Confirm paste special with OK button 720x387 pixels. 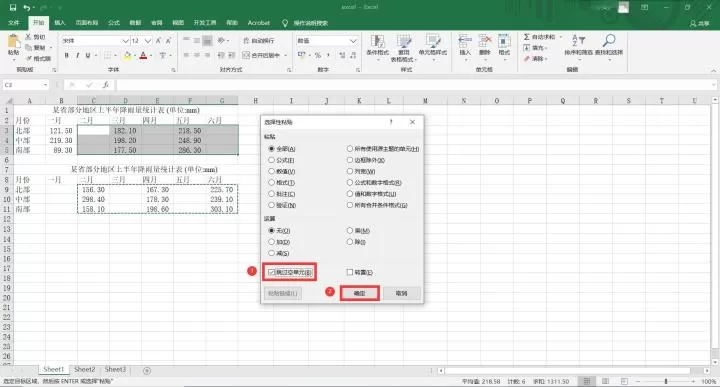[360, 293]
